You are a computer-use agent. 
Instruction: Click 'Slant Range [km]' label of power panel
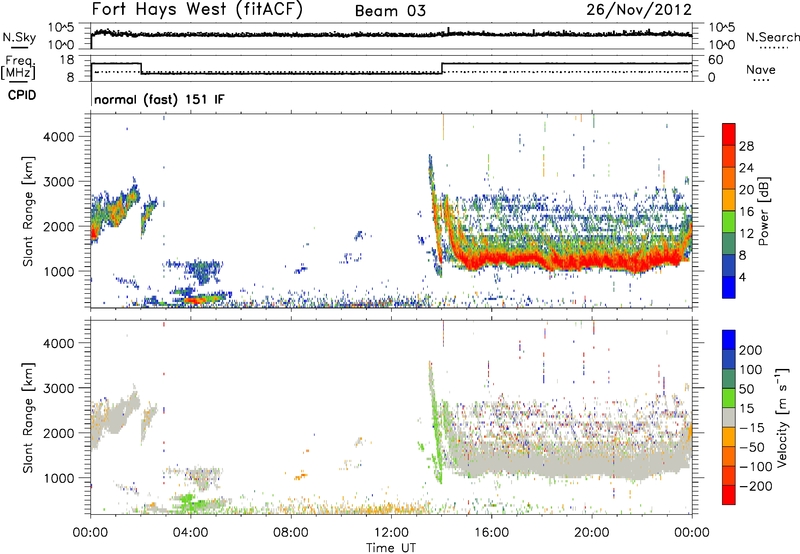pos(28,211)
